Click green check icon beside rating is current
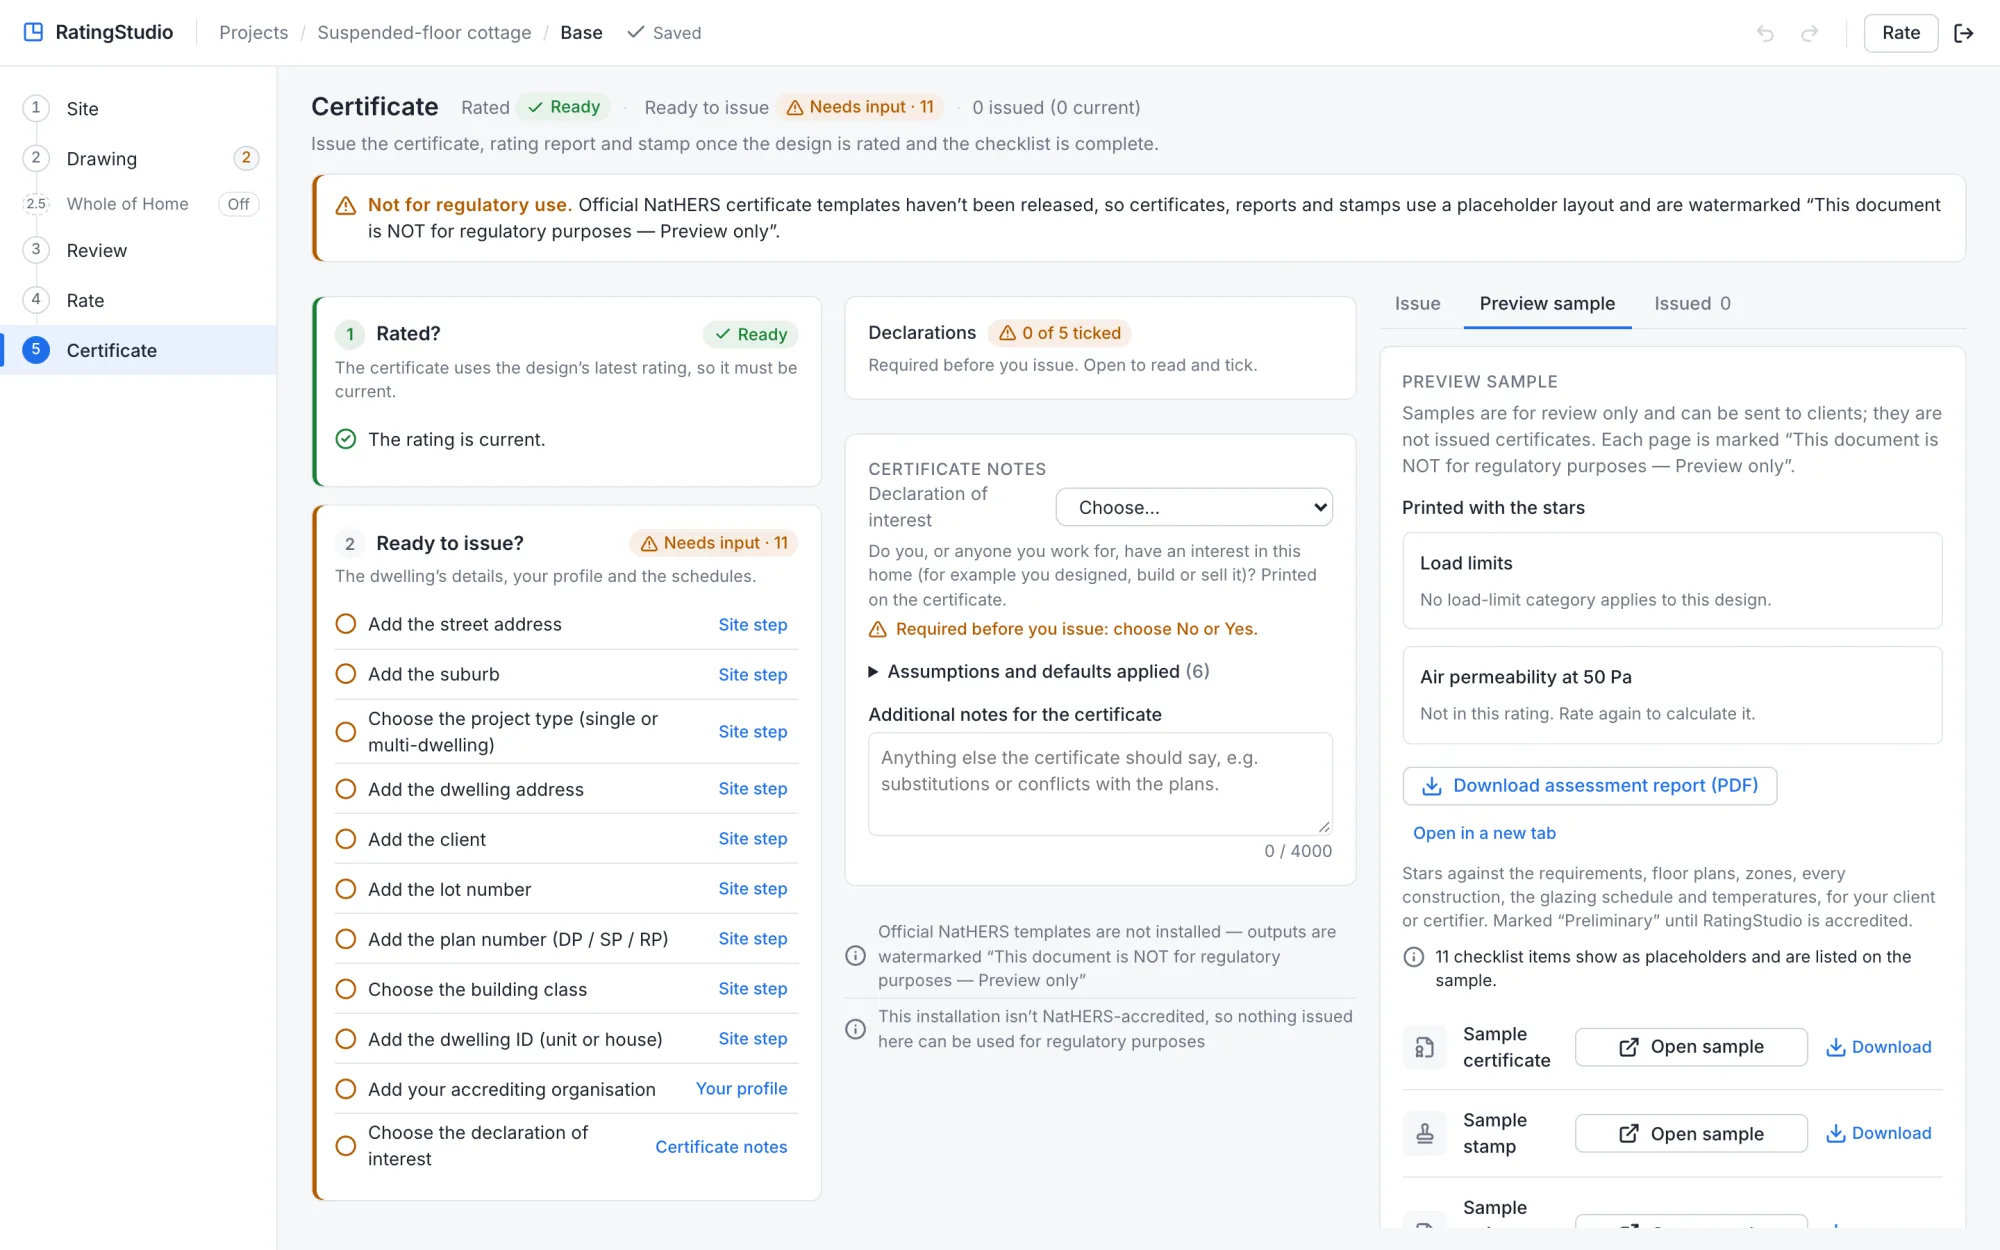2000x1250 pixels. coord(346,439)
